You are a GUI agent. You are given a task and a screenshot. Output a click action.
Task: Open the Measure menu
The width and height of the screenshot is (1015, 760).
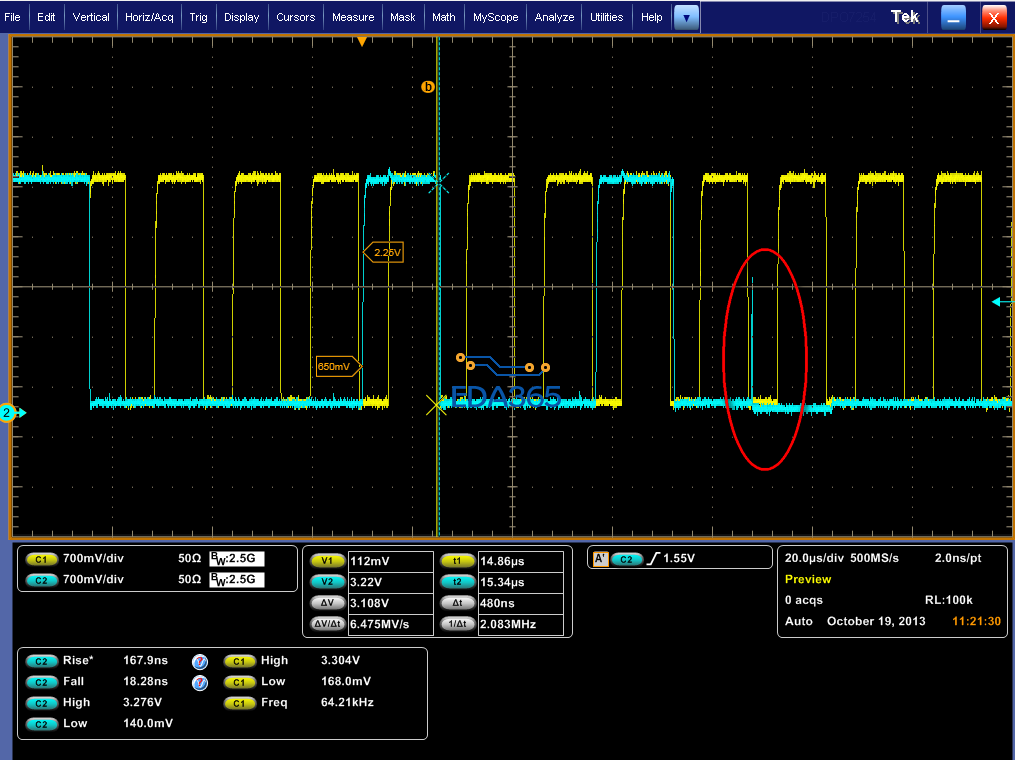coord(353,17)
